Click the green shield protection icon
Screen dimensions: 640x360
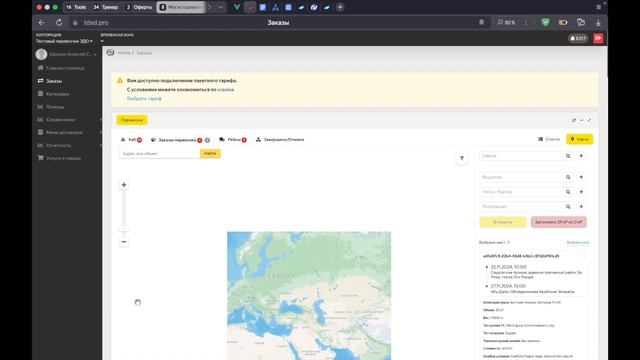pos(545,22)
